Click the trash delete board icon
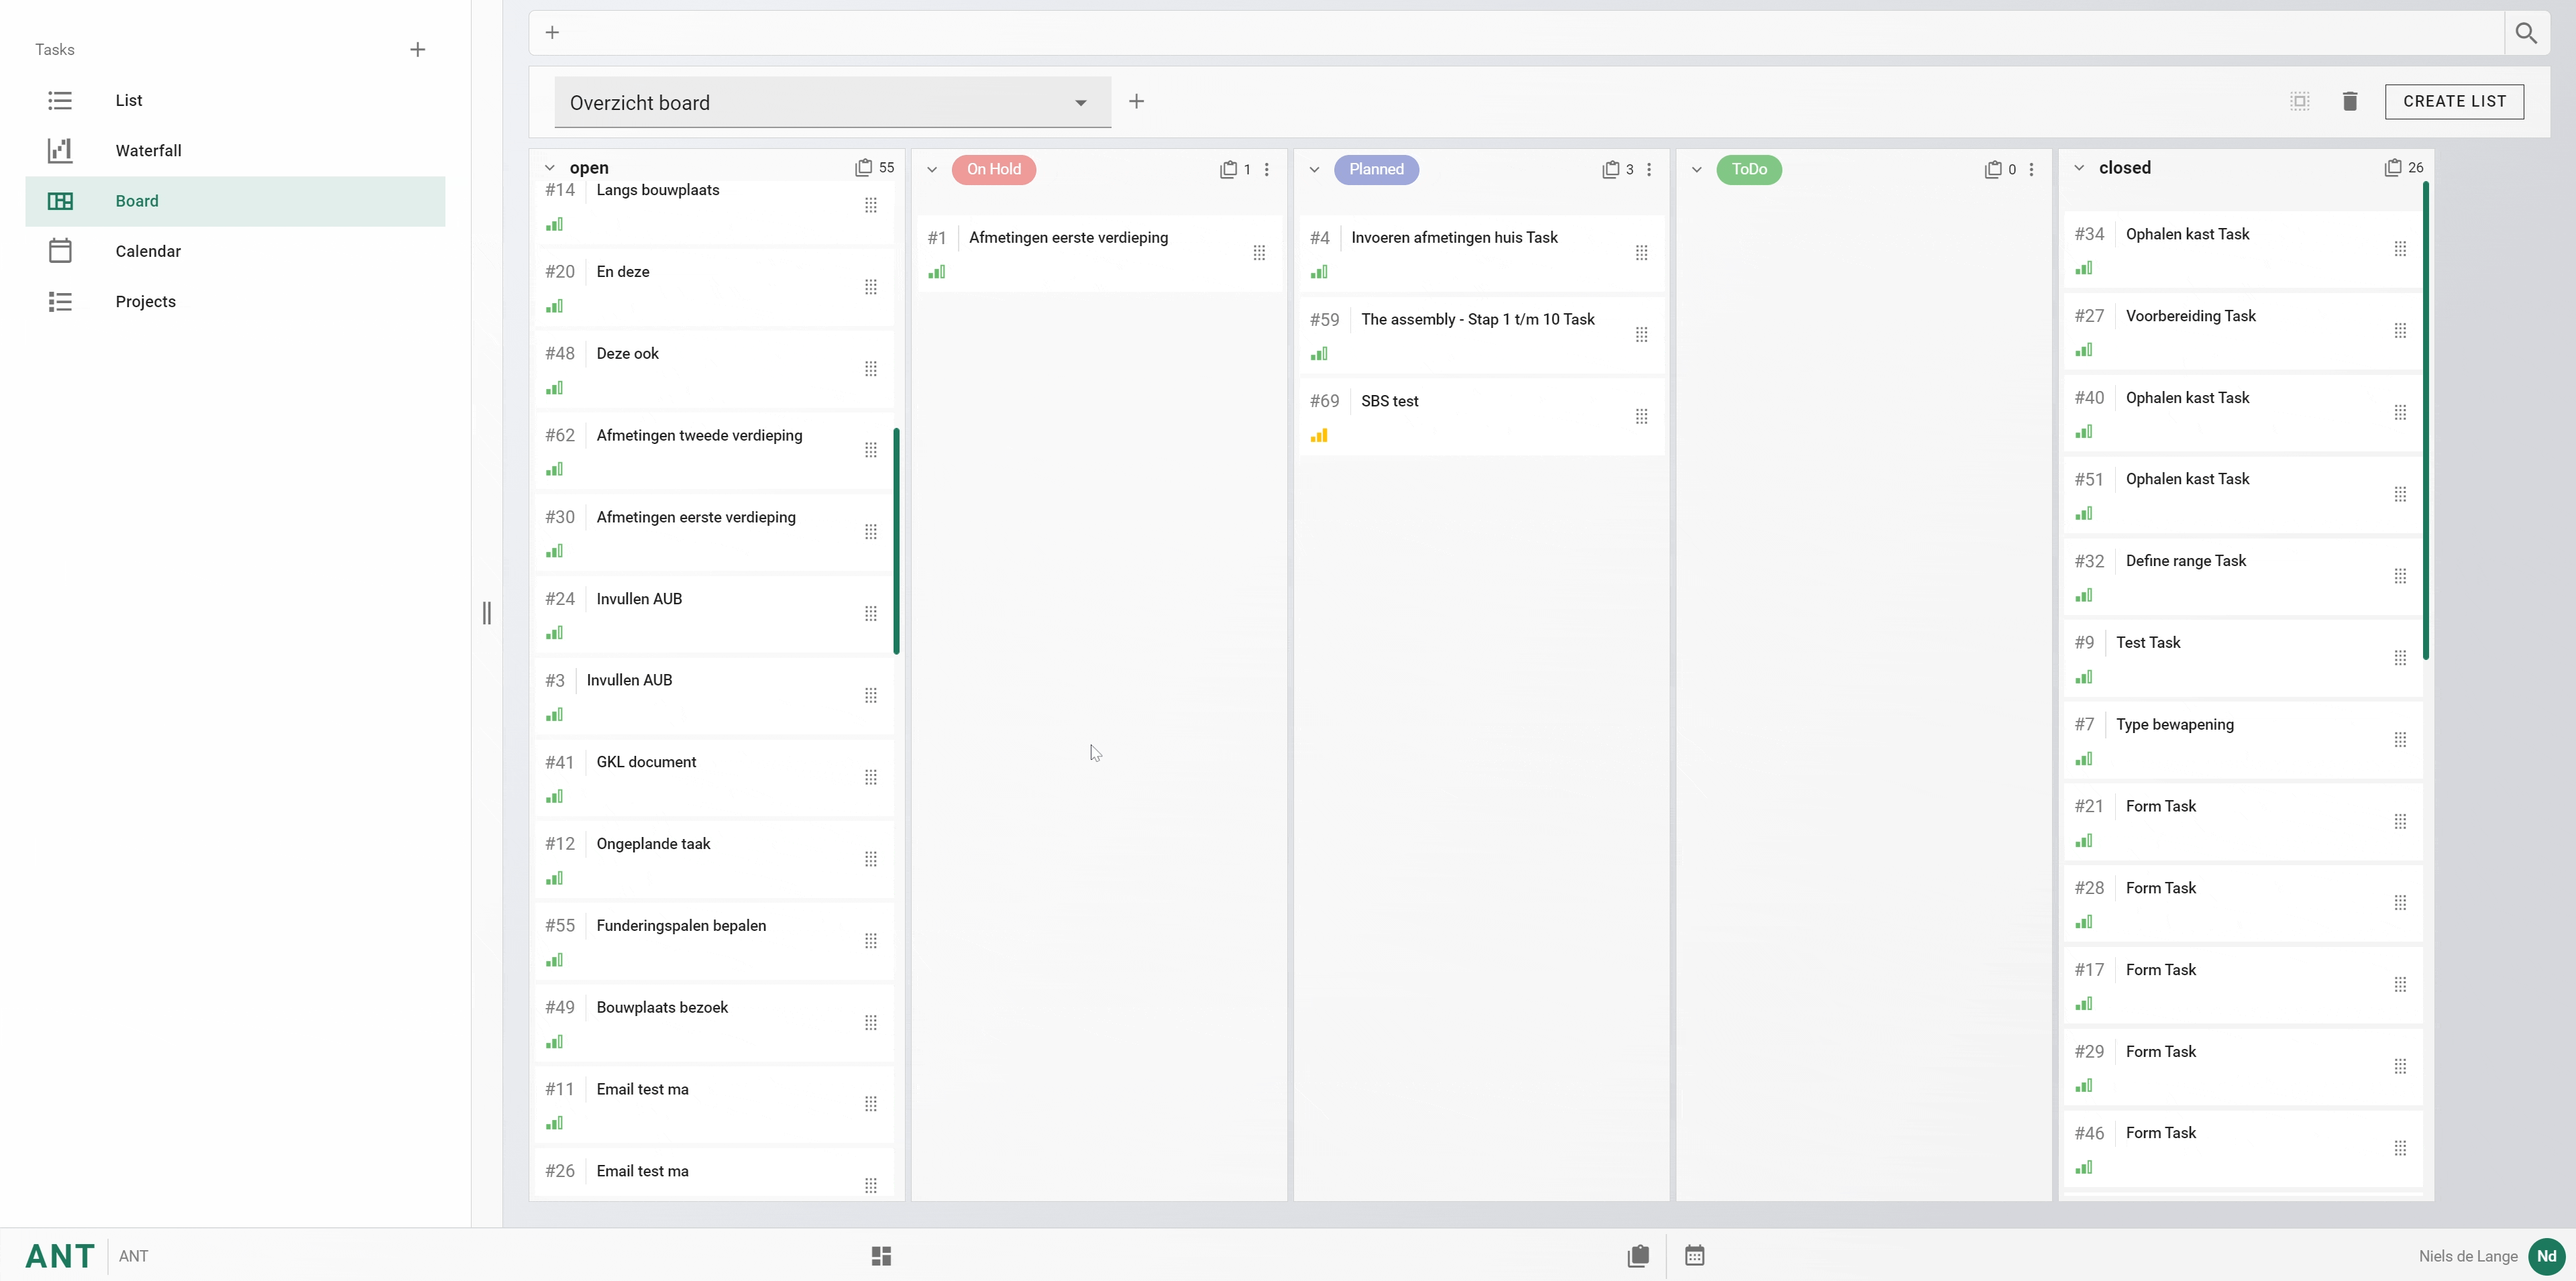This screenshot has width=2576, height=1281. coord(2350,101)
